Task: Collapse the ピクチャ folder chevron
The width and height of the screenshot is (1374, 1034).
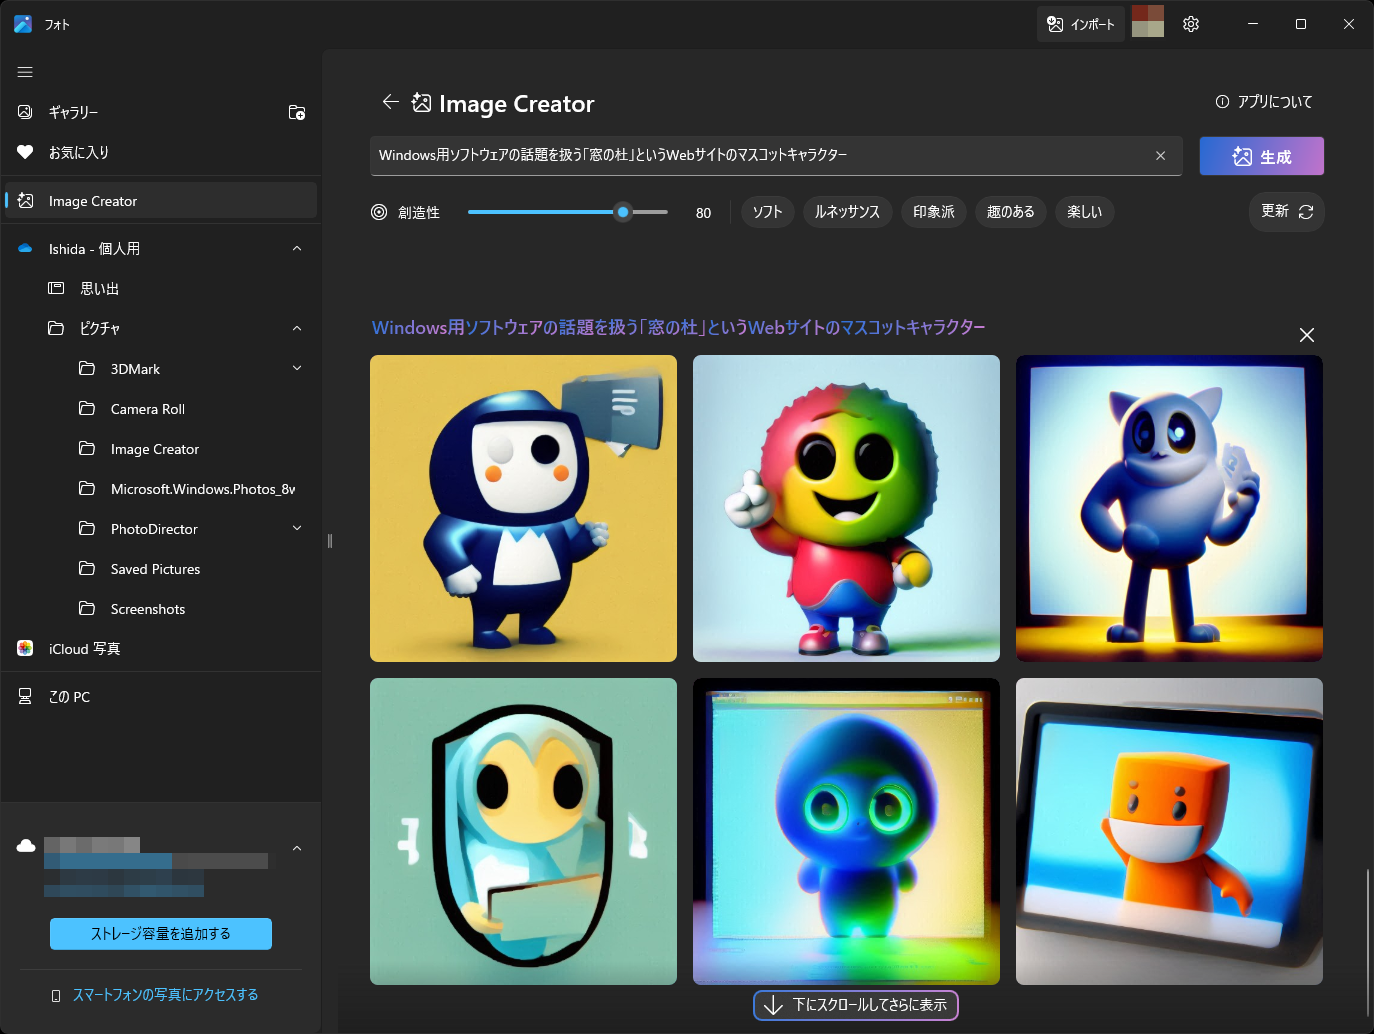Action: point(297,328)
